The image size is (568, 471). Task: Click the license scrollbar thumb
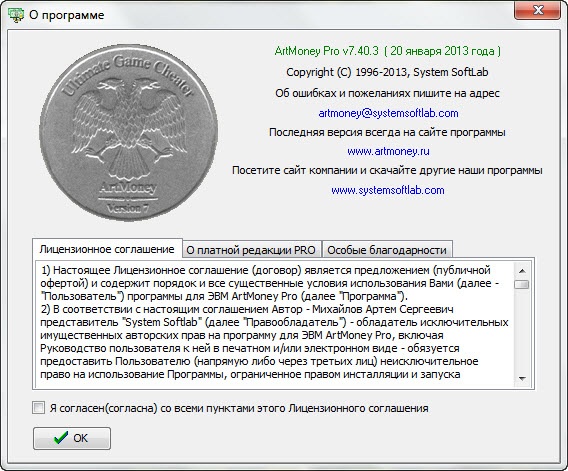522,284
